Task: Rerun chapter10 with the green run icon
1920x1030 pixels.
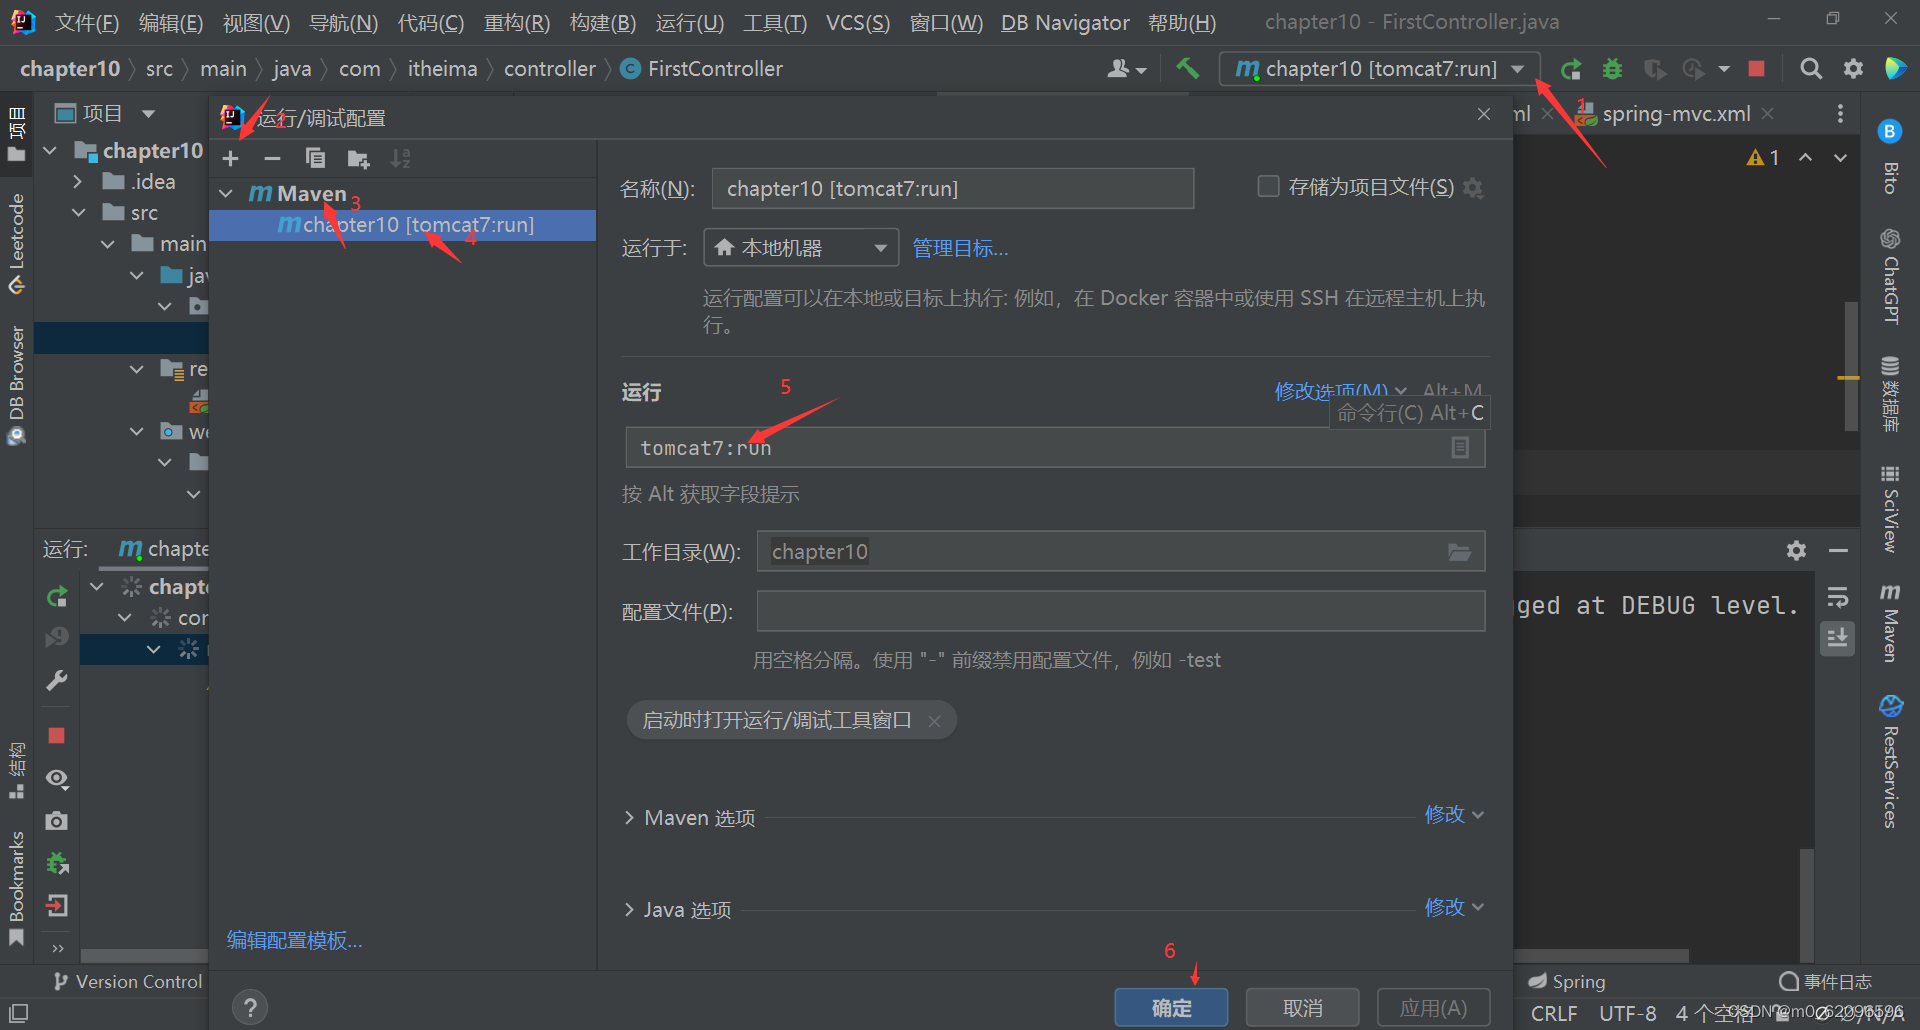Action: [1570, 68]
